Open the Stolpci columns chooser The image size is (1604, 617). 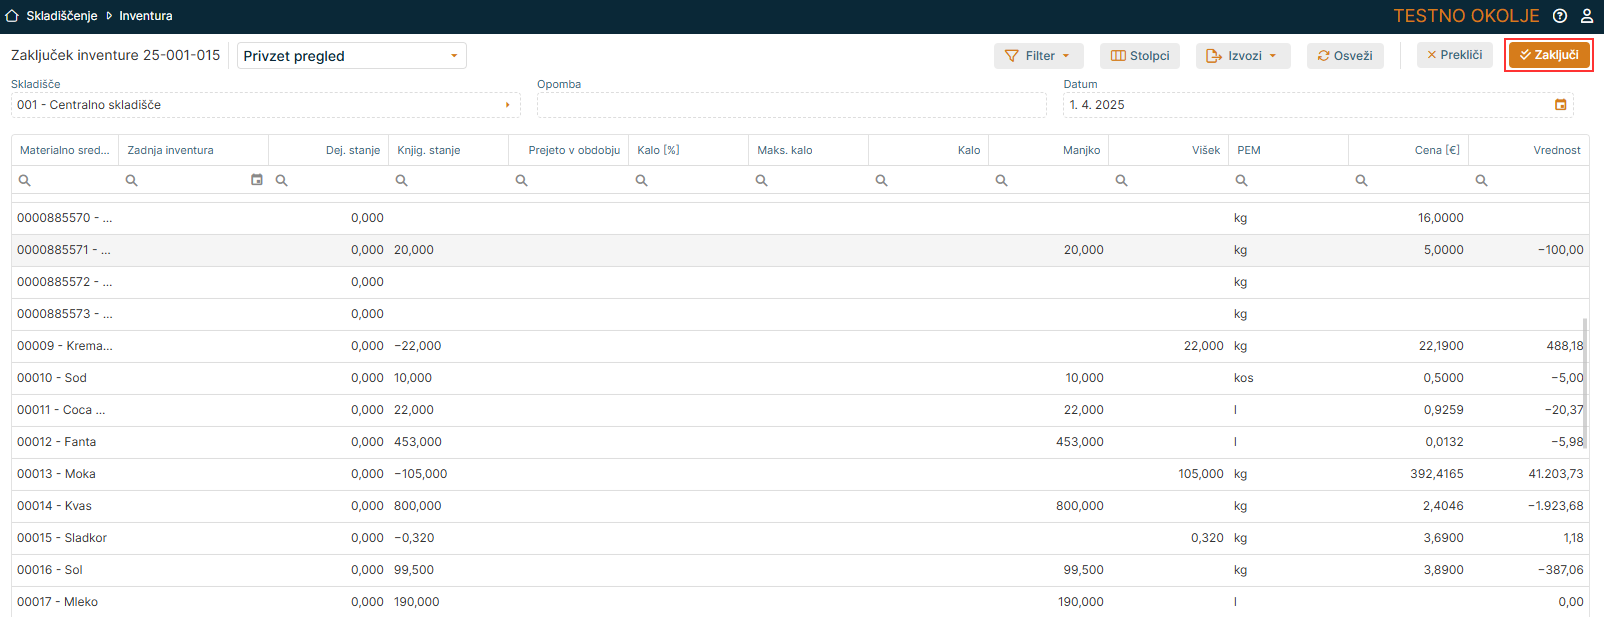[1139, 56]
